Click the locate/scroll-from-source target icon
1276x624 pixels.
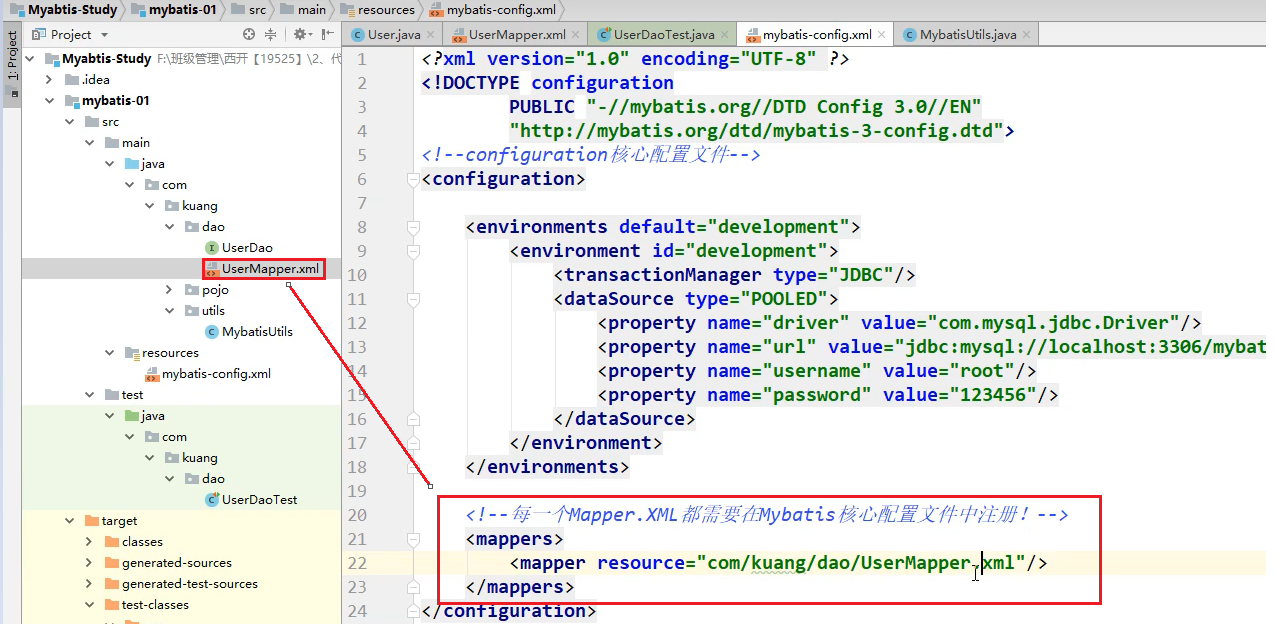[x=249, y=34]
